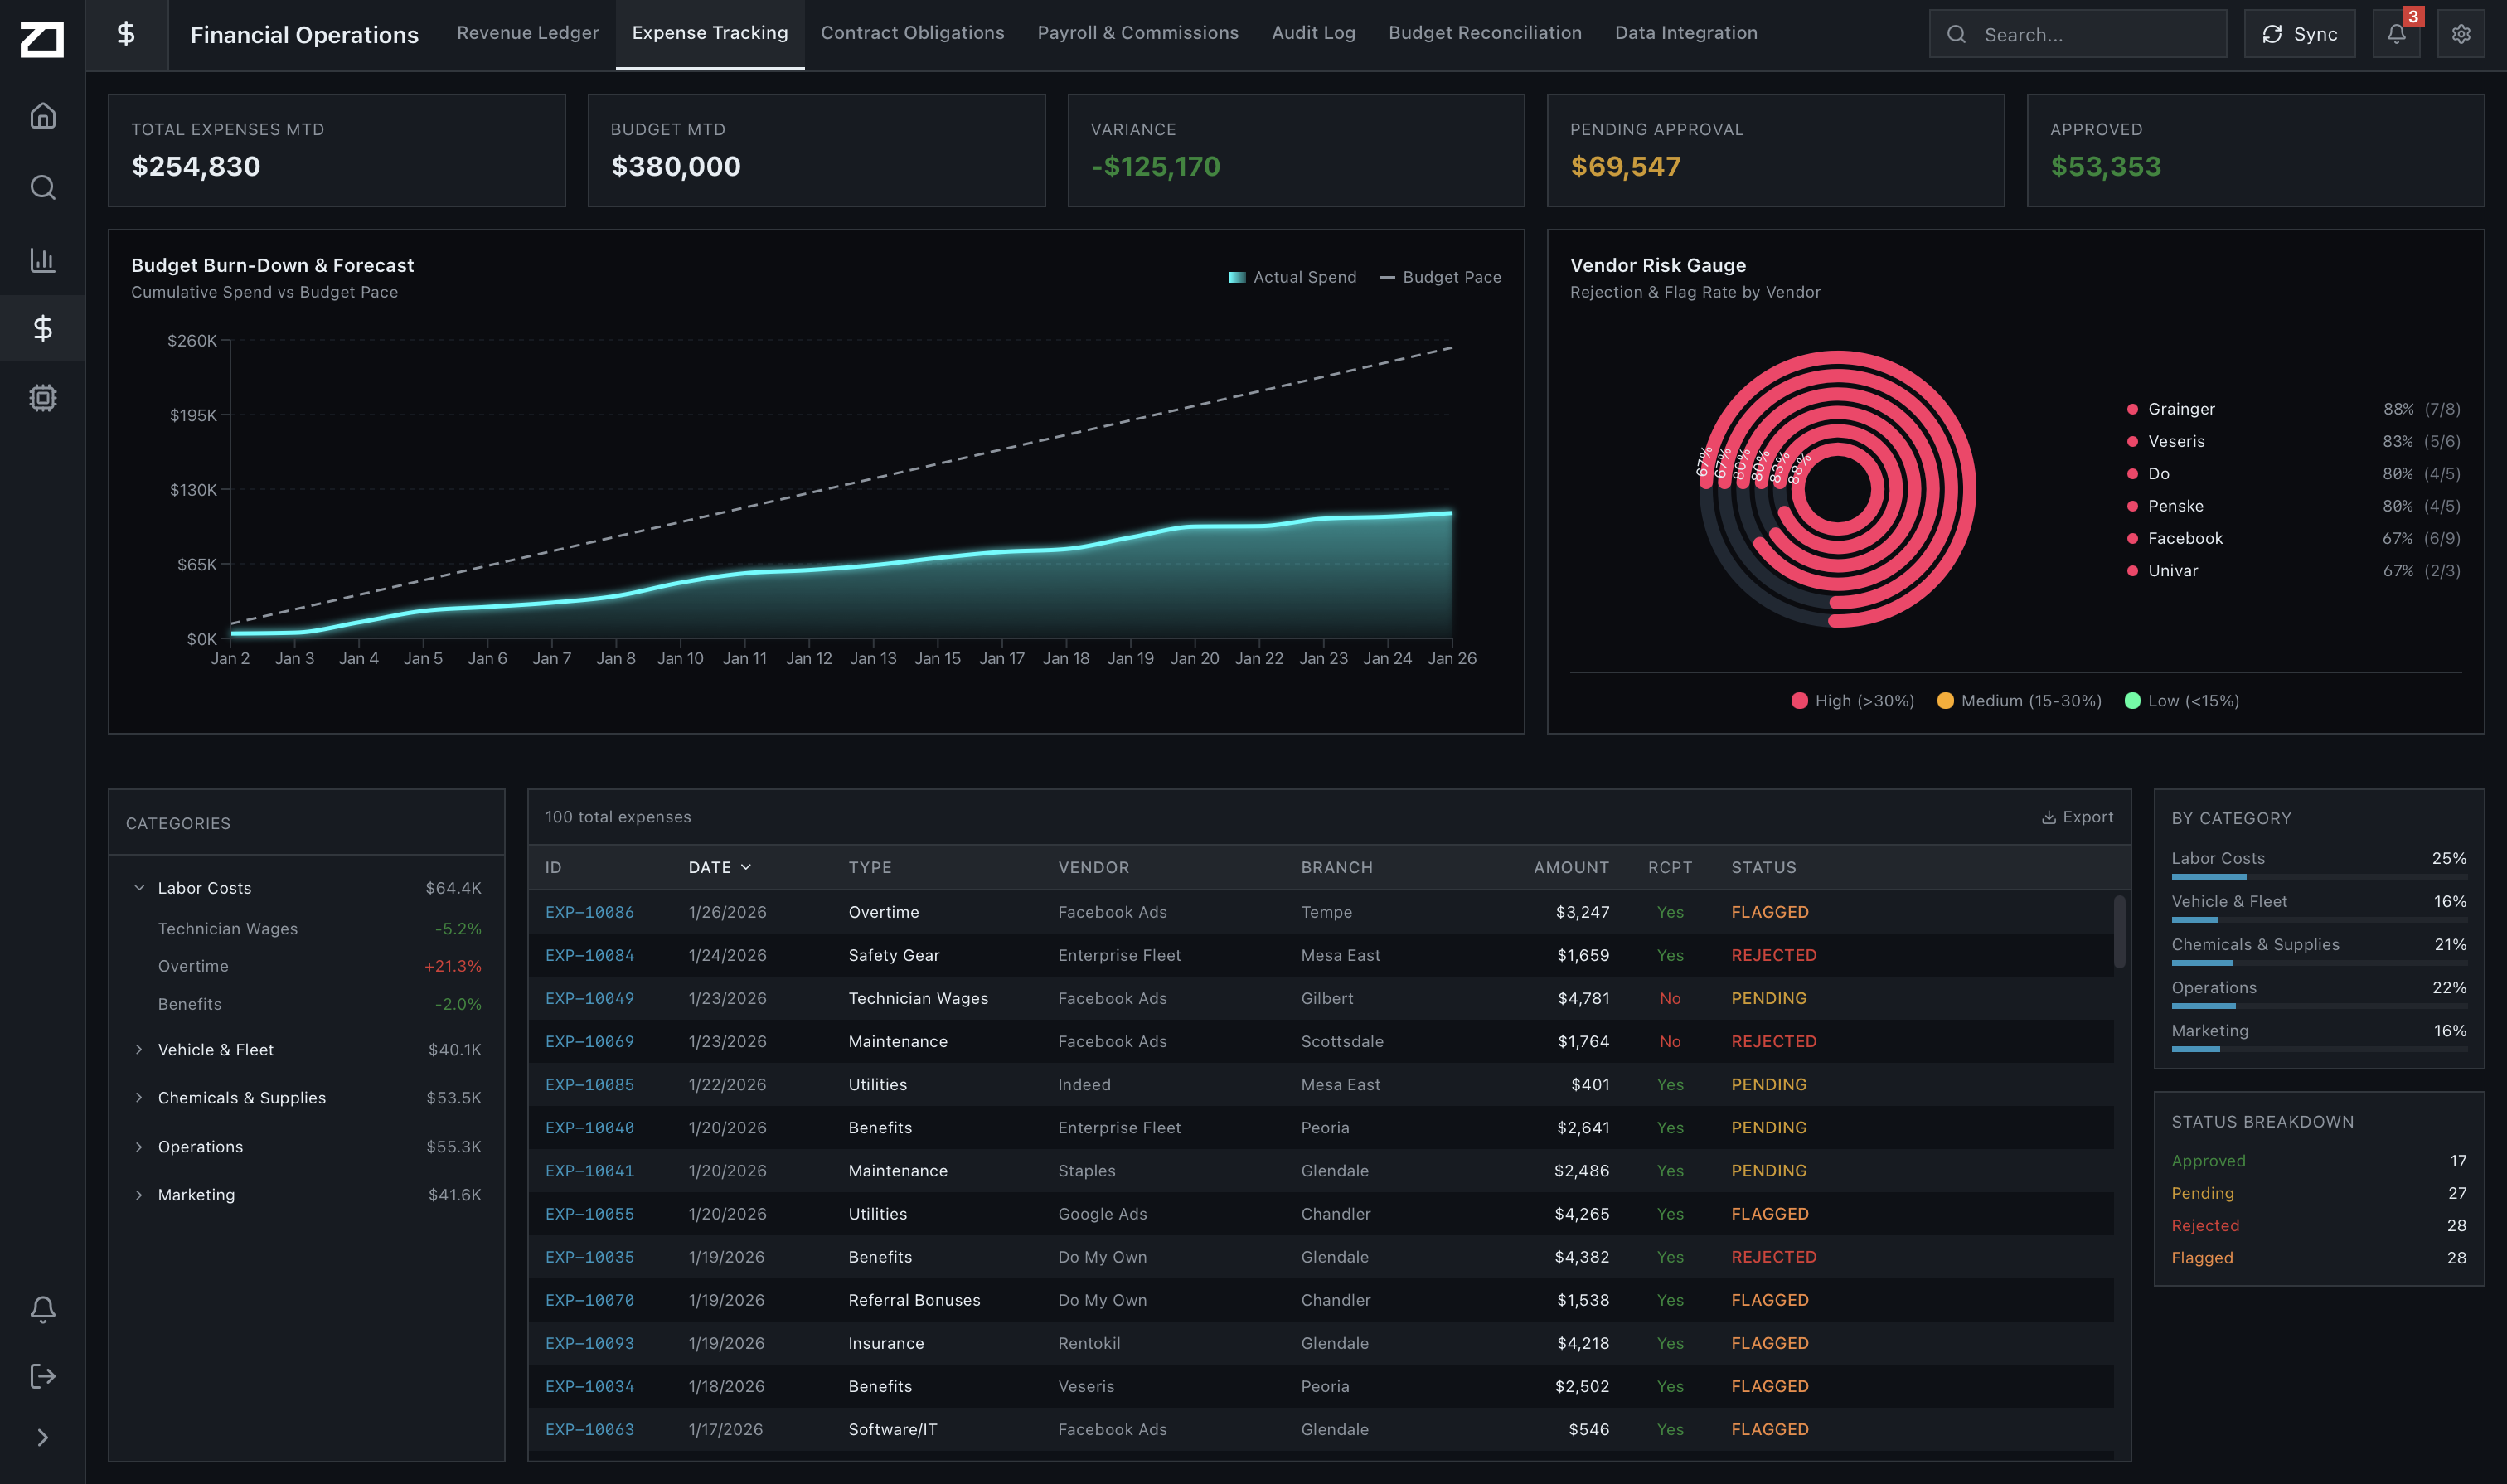Toggle the High (>30%) risk legend filter
2507x1484 pixels.
point(1851,700)
